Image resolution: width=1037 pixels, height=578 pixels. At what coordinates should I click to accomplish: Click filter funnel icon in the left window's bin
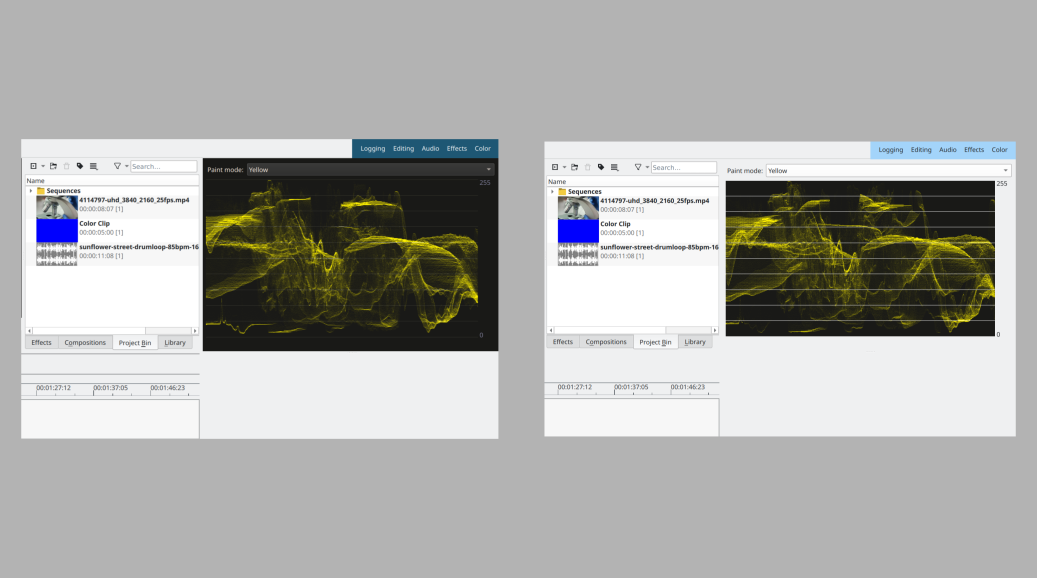pos(117,167)
